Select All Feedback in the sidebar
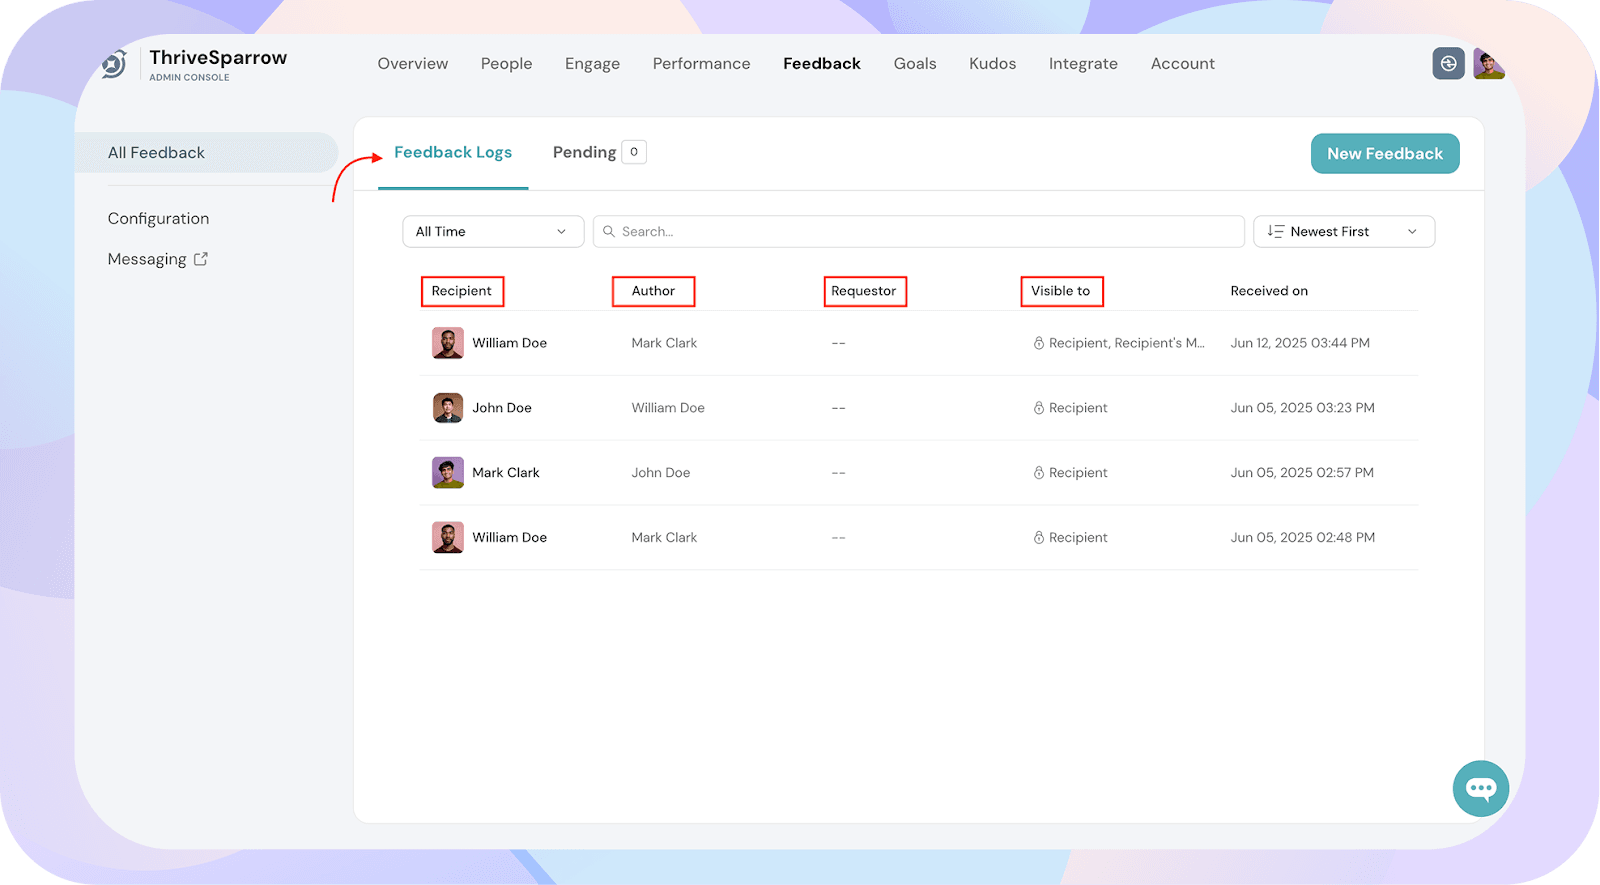1600x885 pixels. click(x=207, y=153)
